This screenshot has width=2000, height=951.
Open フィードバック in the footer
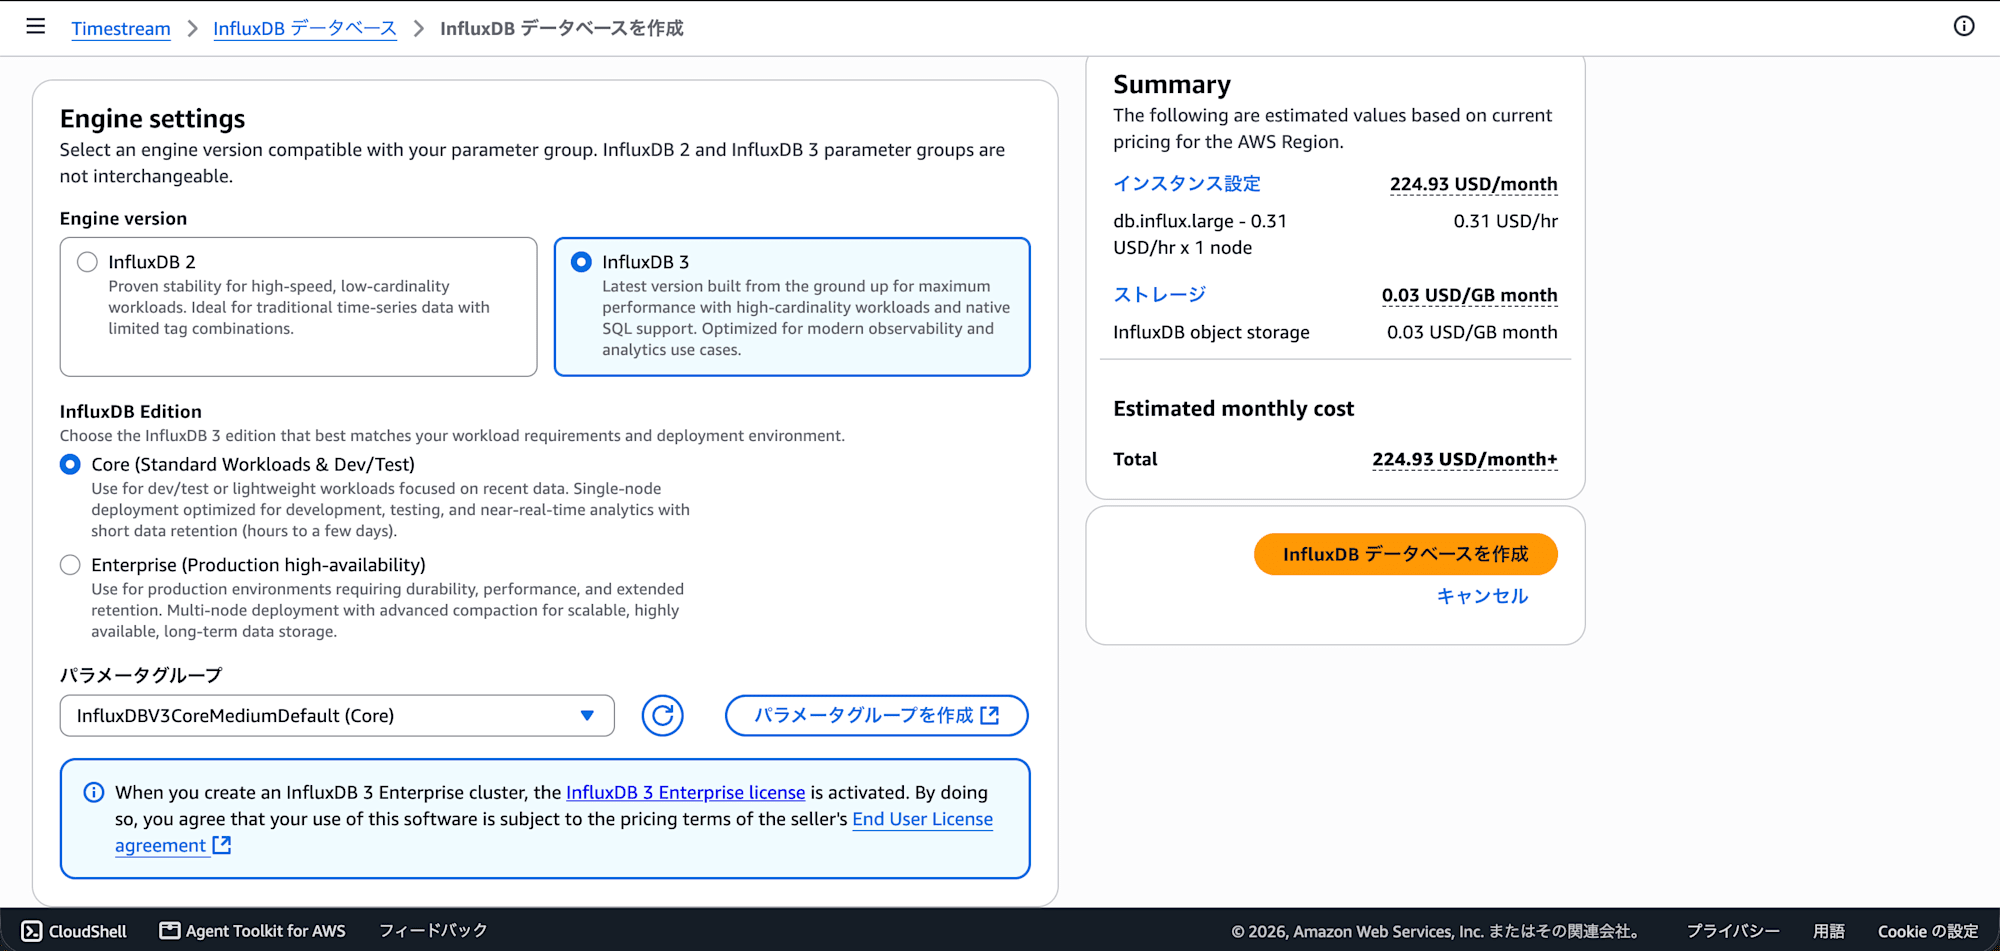click(x=433, y=931)
